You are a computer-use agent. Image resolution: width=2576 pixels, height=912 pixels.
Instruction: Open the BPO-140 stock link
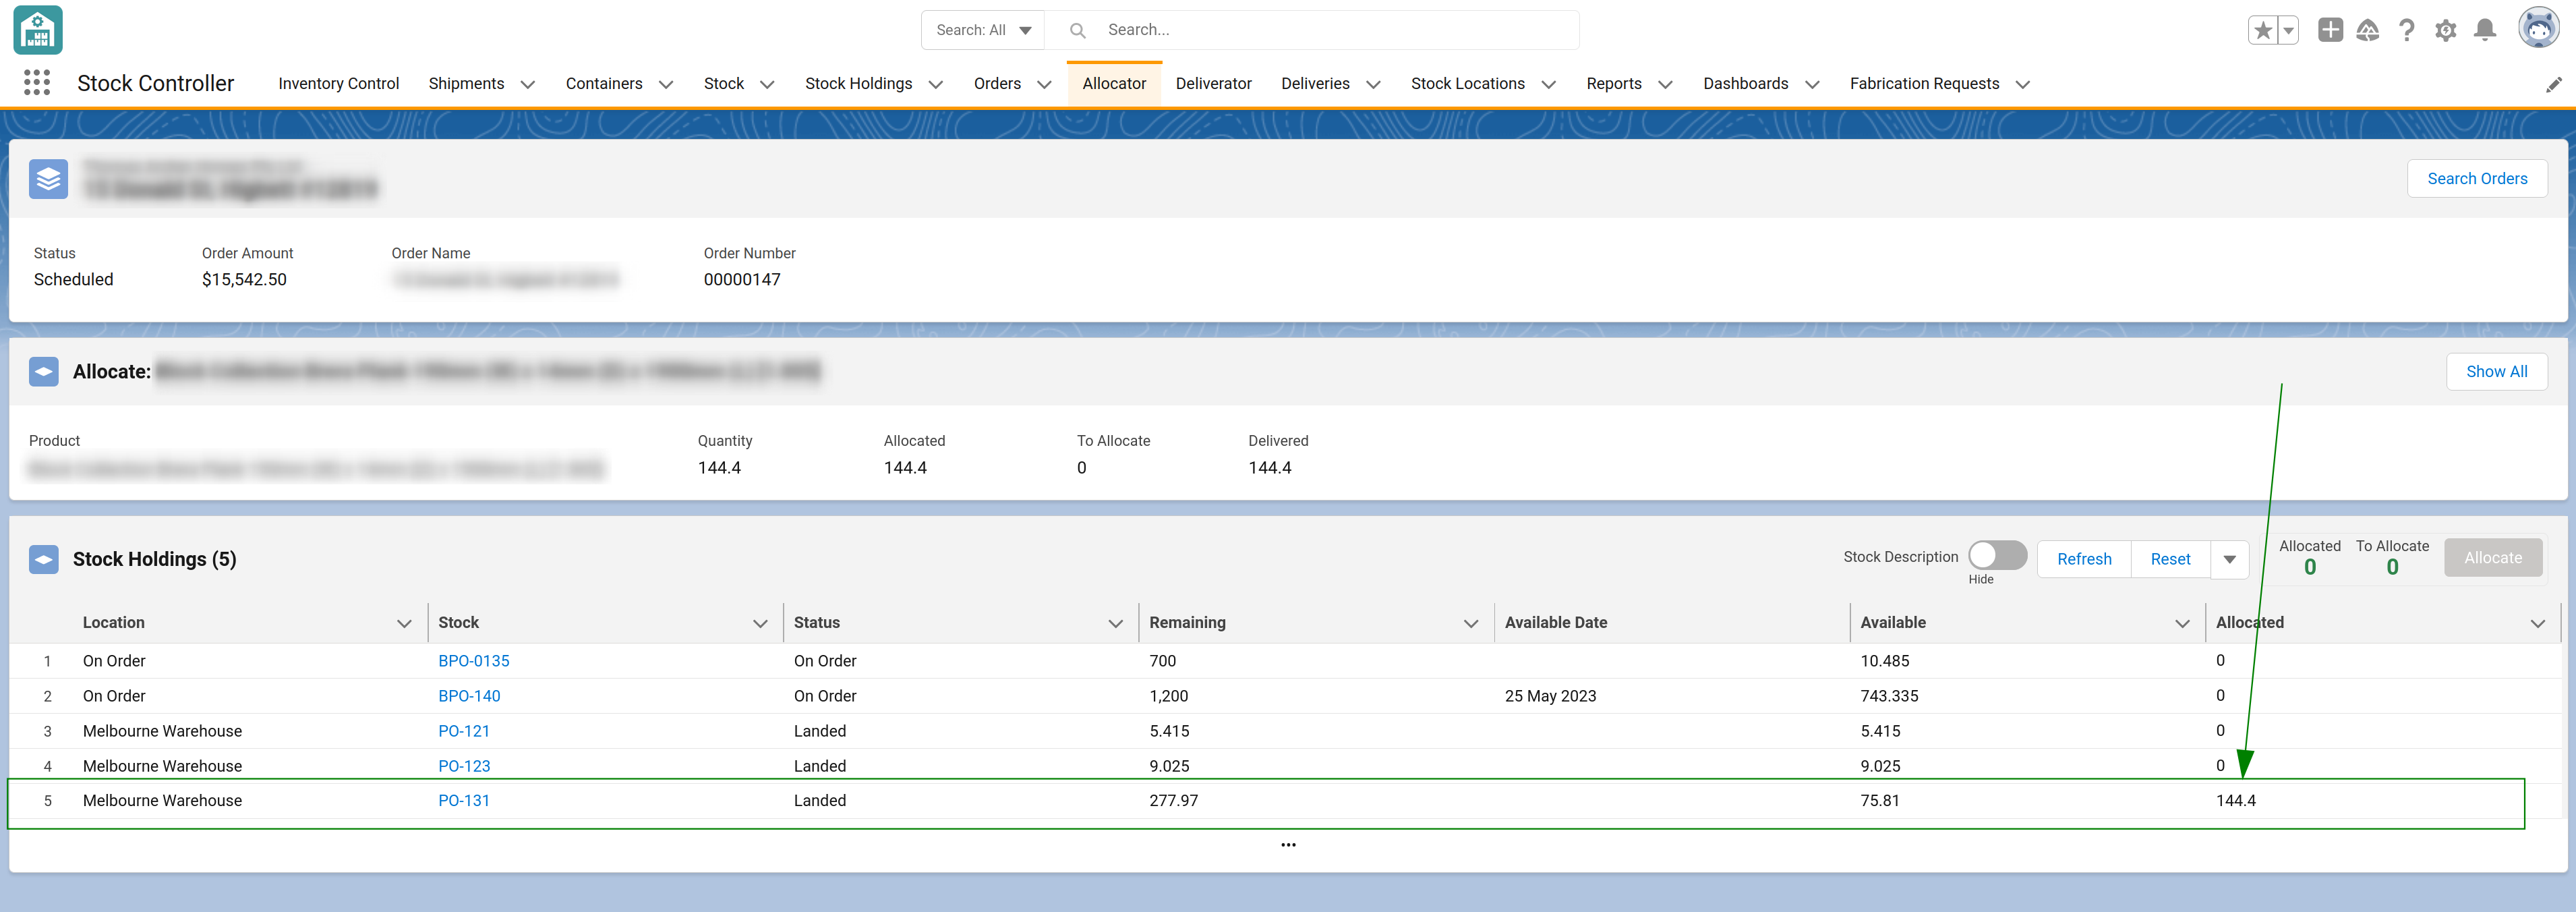coord(469,696)
